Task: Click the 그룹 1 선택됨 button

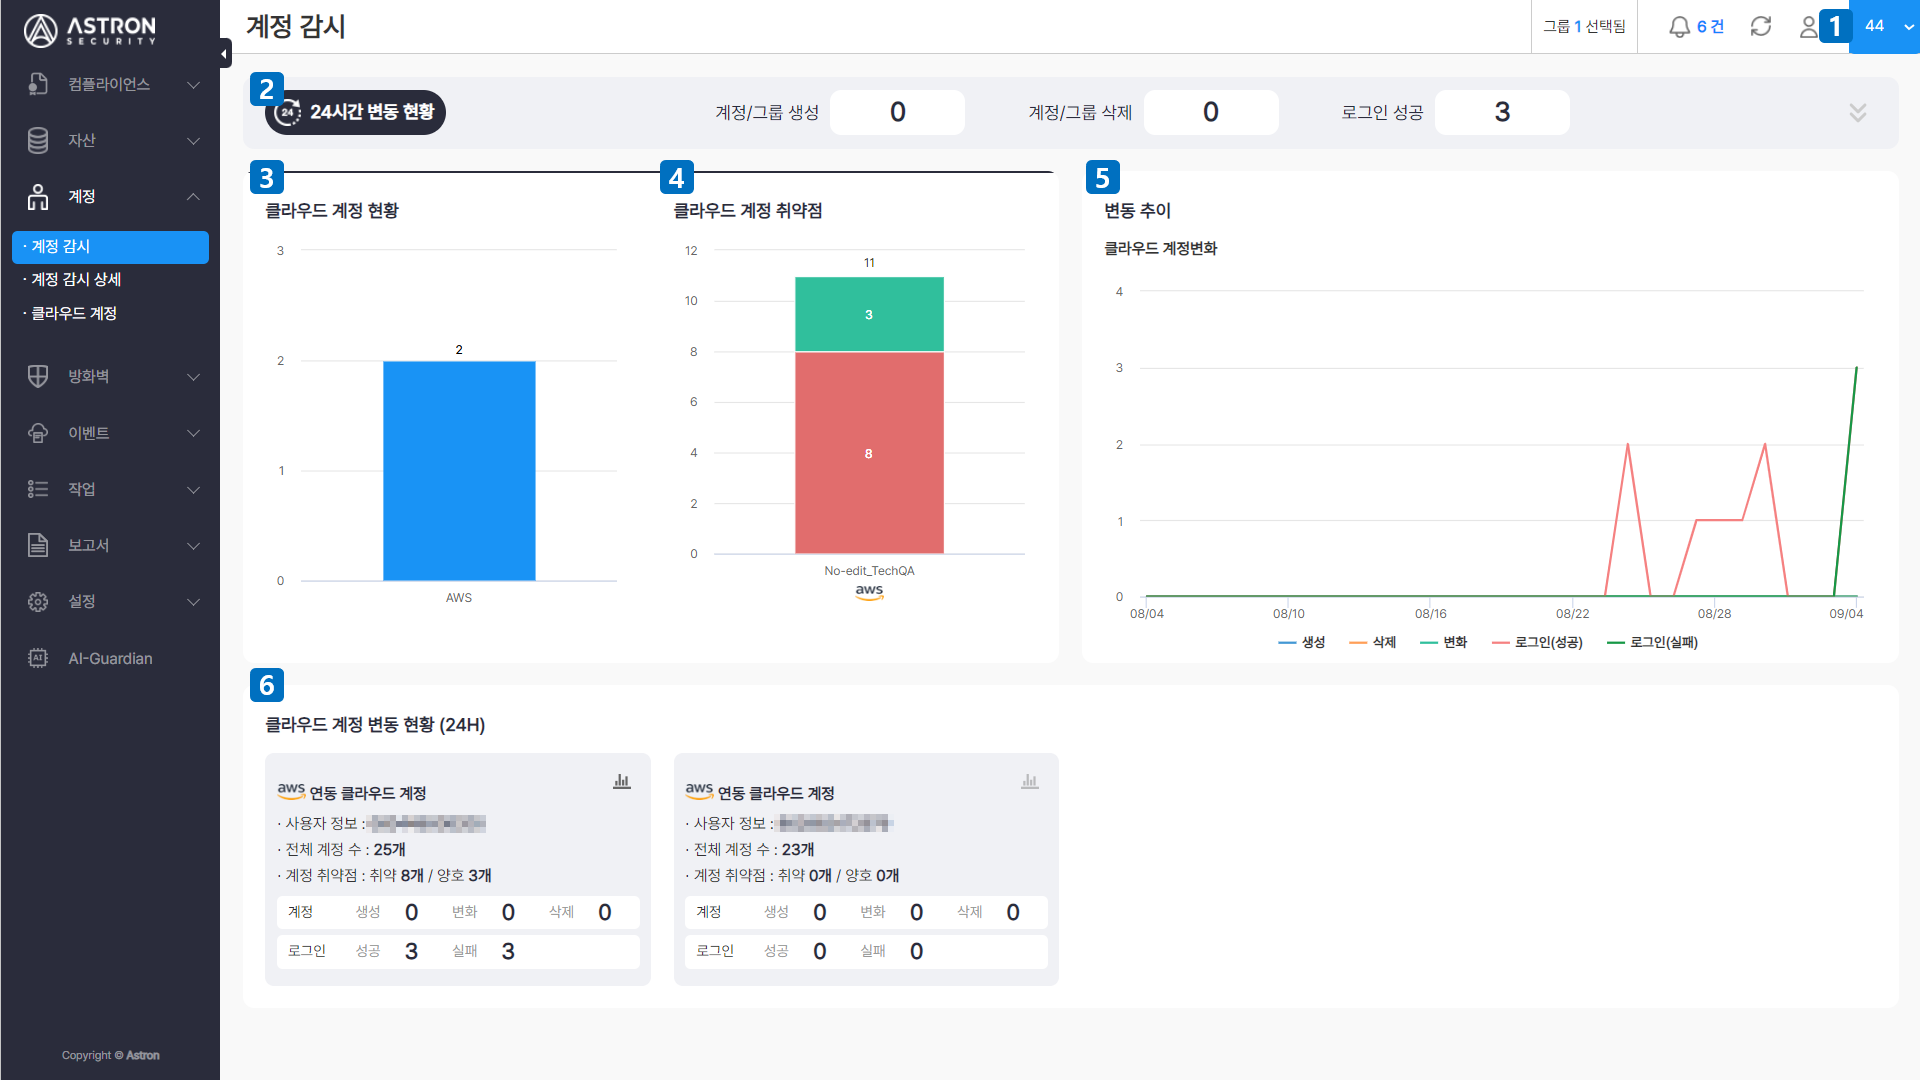Action: pos(1584,27)
